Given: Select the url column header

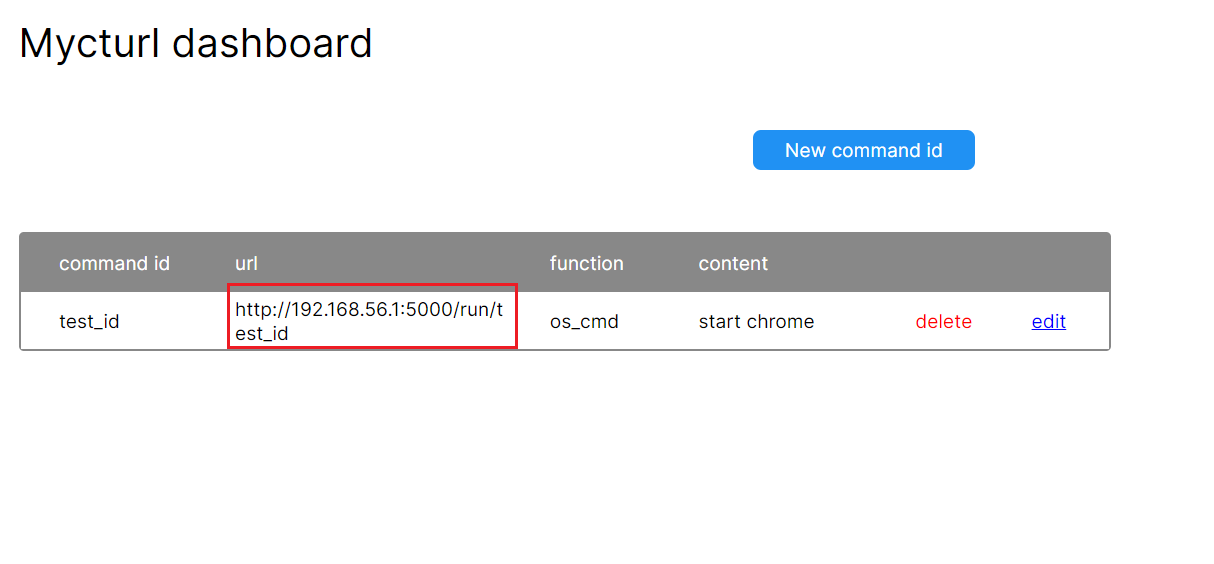Looking at the screenshot, I should (x=246, y=263).
